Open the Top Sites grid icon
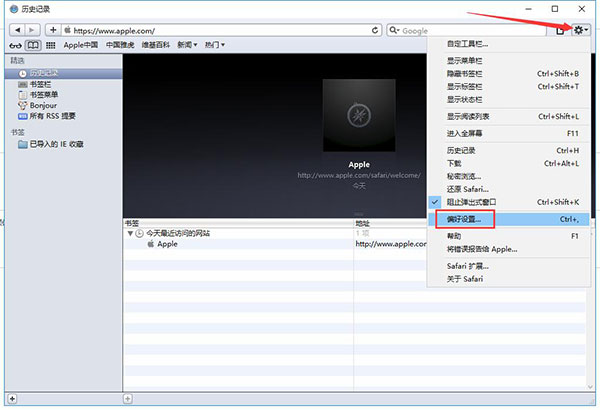Viewport: 600px width, 410px height. point(50,45)
